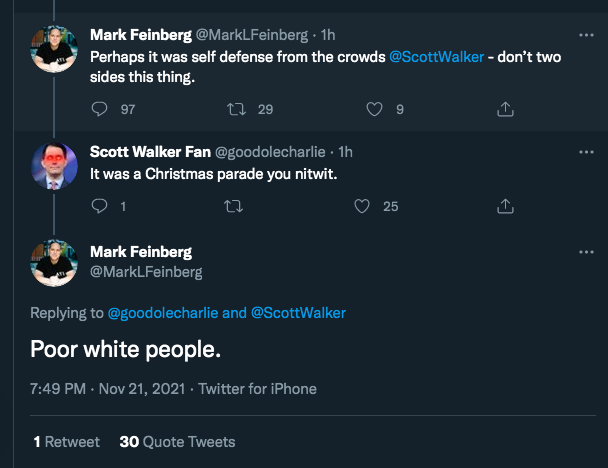The width and height of the screenshot is (608, 468).
Task: View the 30 Quote Tweets
Action: (177, 441)
